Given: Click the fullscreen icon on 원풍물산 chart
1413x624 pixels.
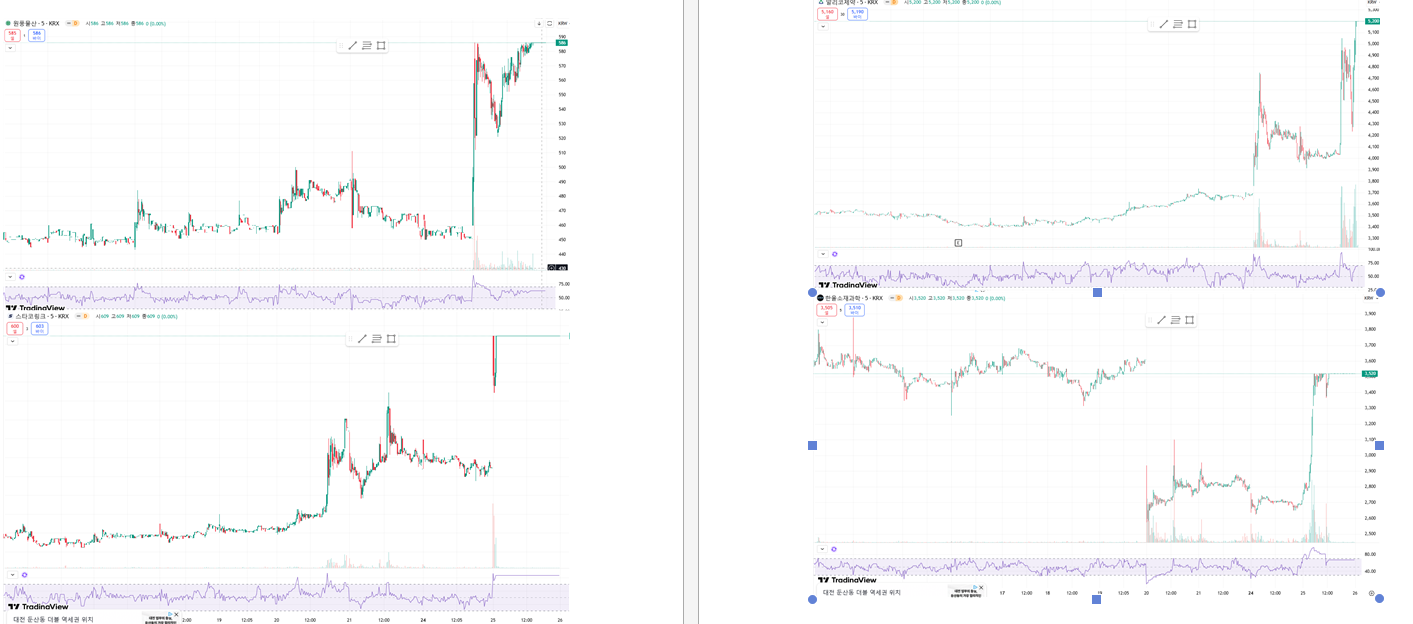Looking at the screenshot, I should click(549, 23).
